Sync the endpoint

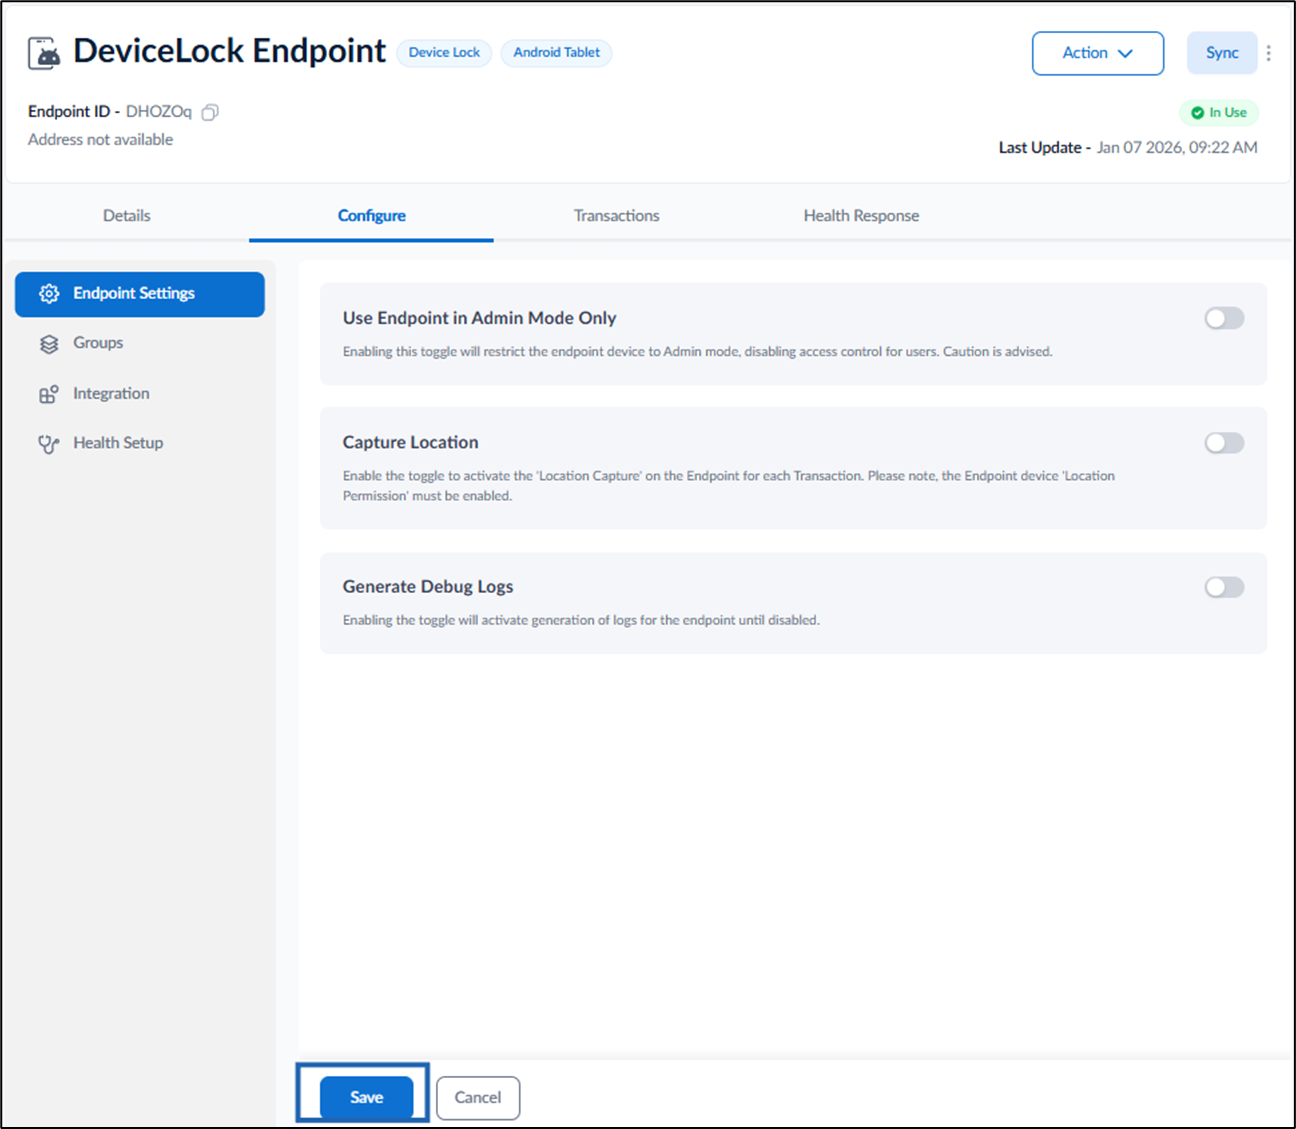(x=1222, y=53)
